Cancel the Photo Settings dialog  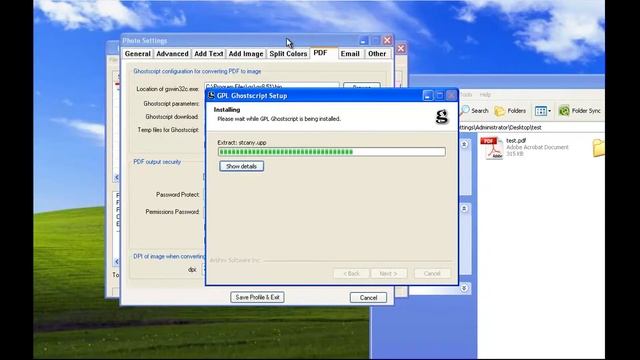tap(368, 298)
